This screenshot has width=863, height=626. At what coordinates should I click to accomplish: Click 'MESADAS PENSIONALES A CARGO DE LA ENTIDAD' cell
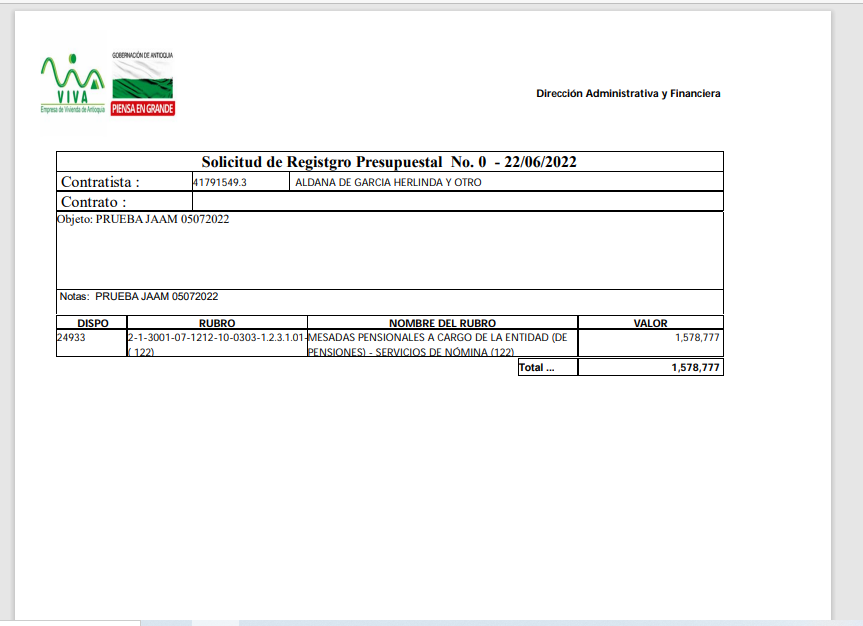coord(443,344)
